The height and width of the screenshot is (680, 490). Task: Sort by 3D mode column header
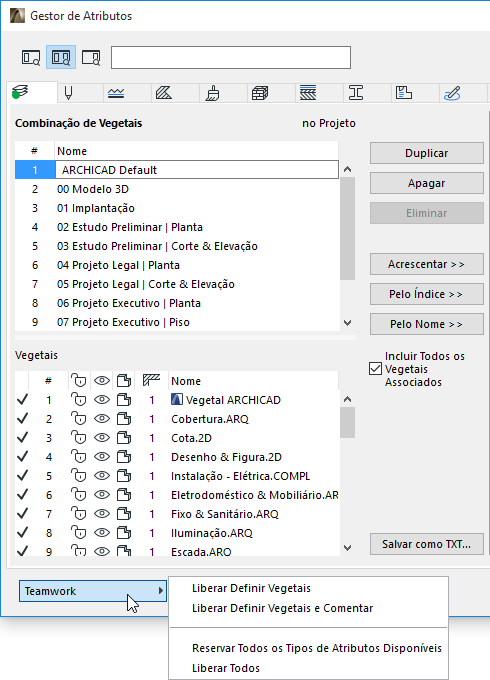(x=124, y=381)
